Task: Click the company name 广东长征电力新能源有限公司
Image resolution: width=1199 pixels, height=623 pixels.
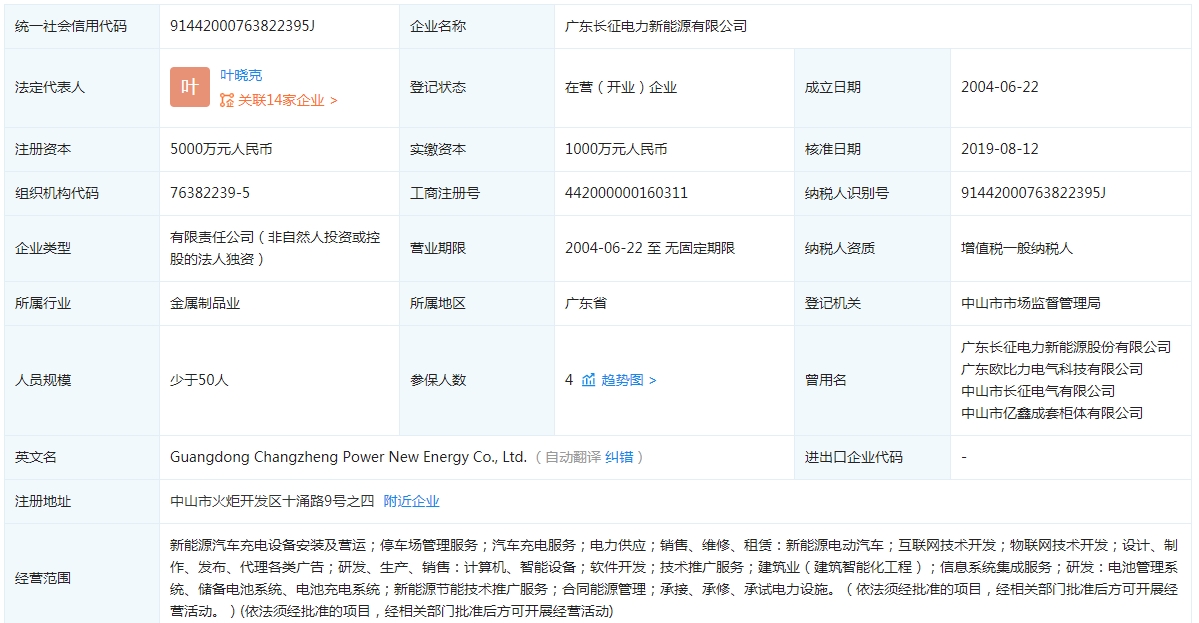Action: 656,26
